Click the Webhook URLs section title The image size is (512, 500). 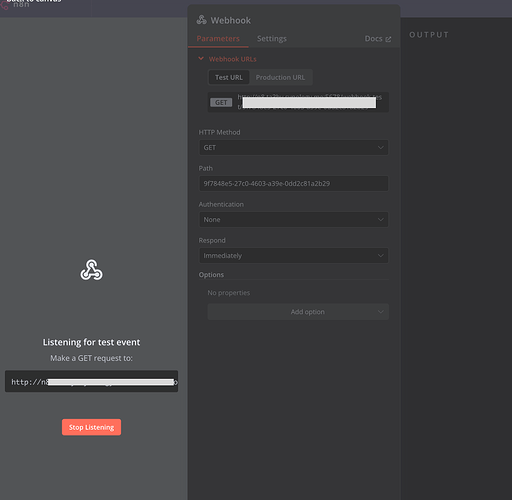pyautogui.click(x=232, y=59)
